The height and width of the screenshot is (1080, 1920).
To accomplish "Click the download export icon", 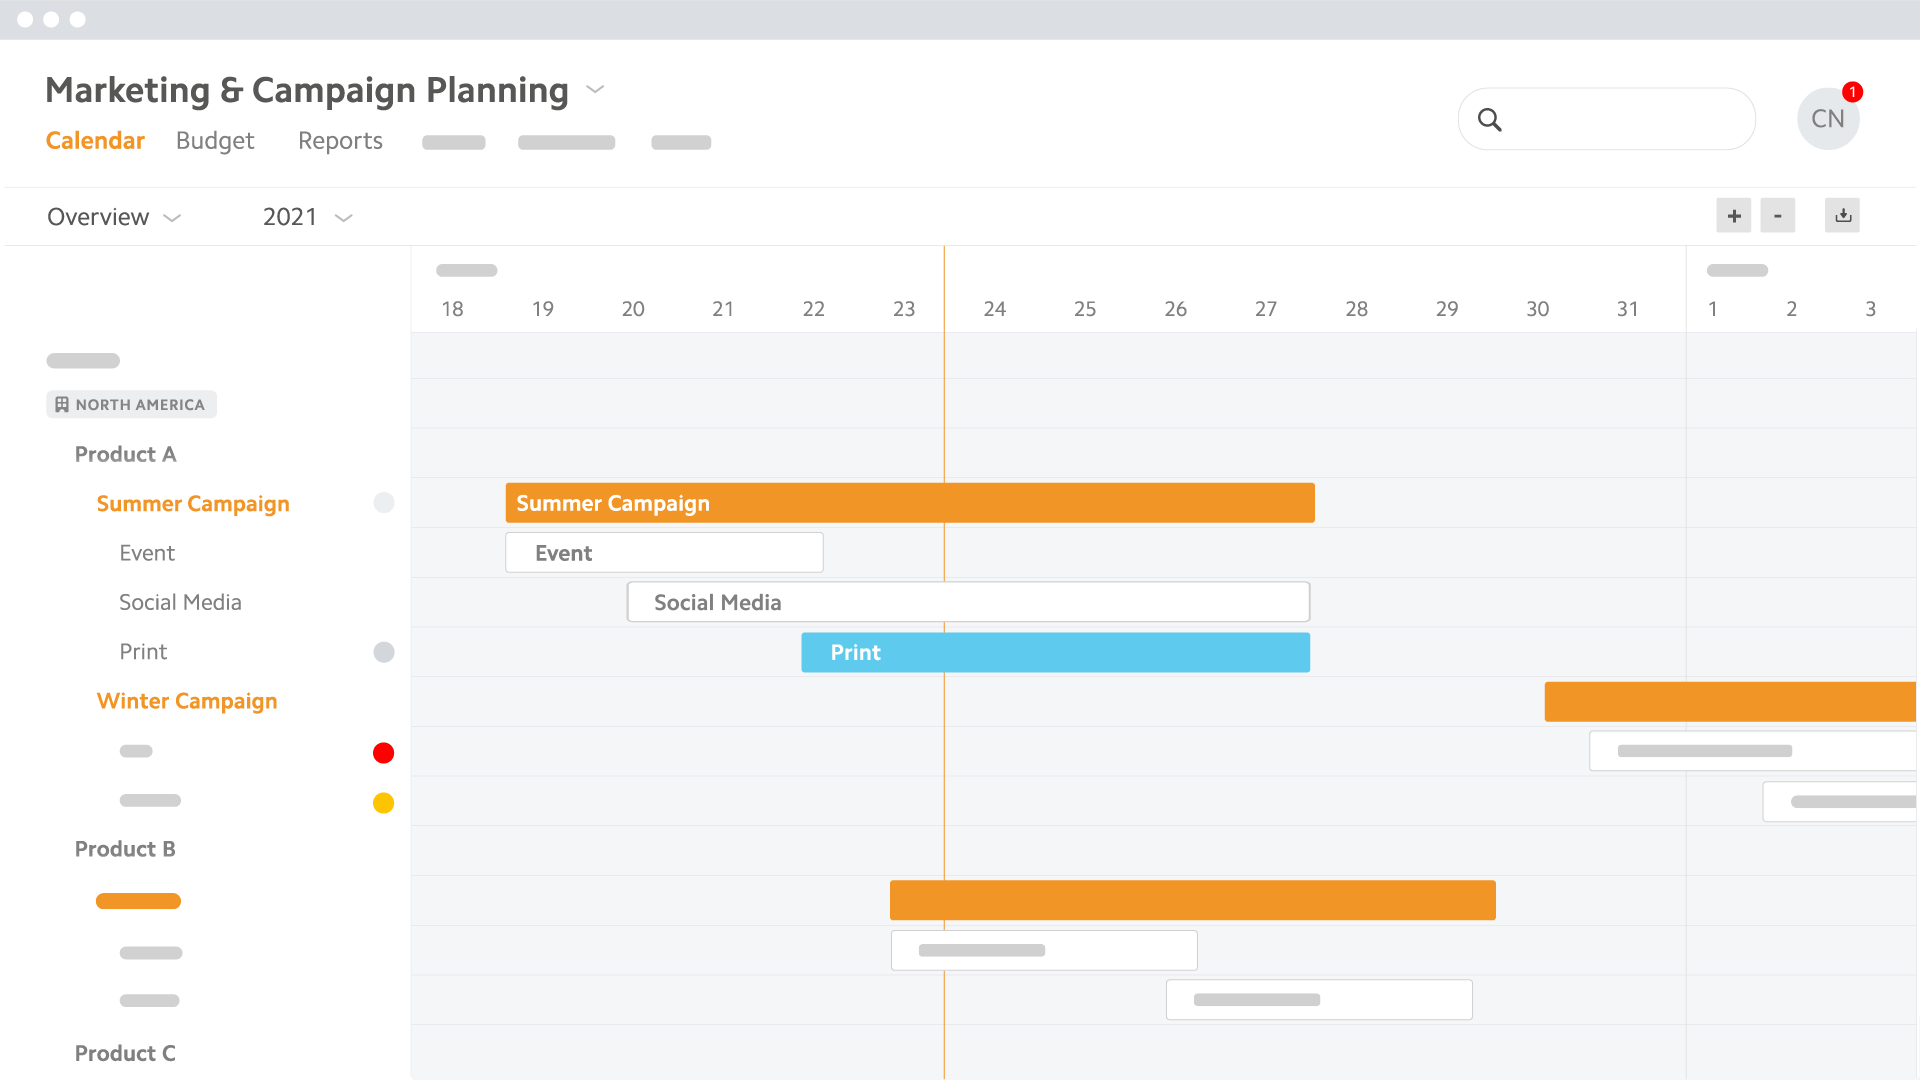I will click(x=1843, y=216).
